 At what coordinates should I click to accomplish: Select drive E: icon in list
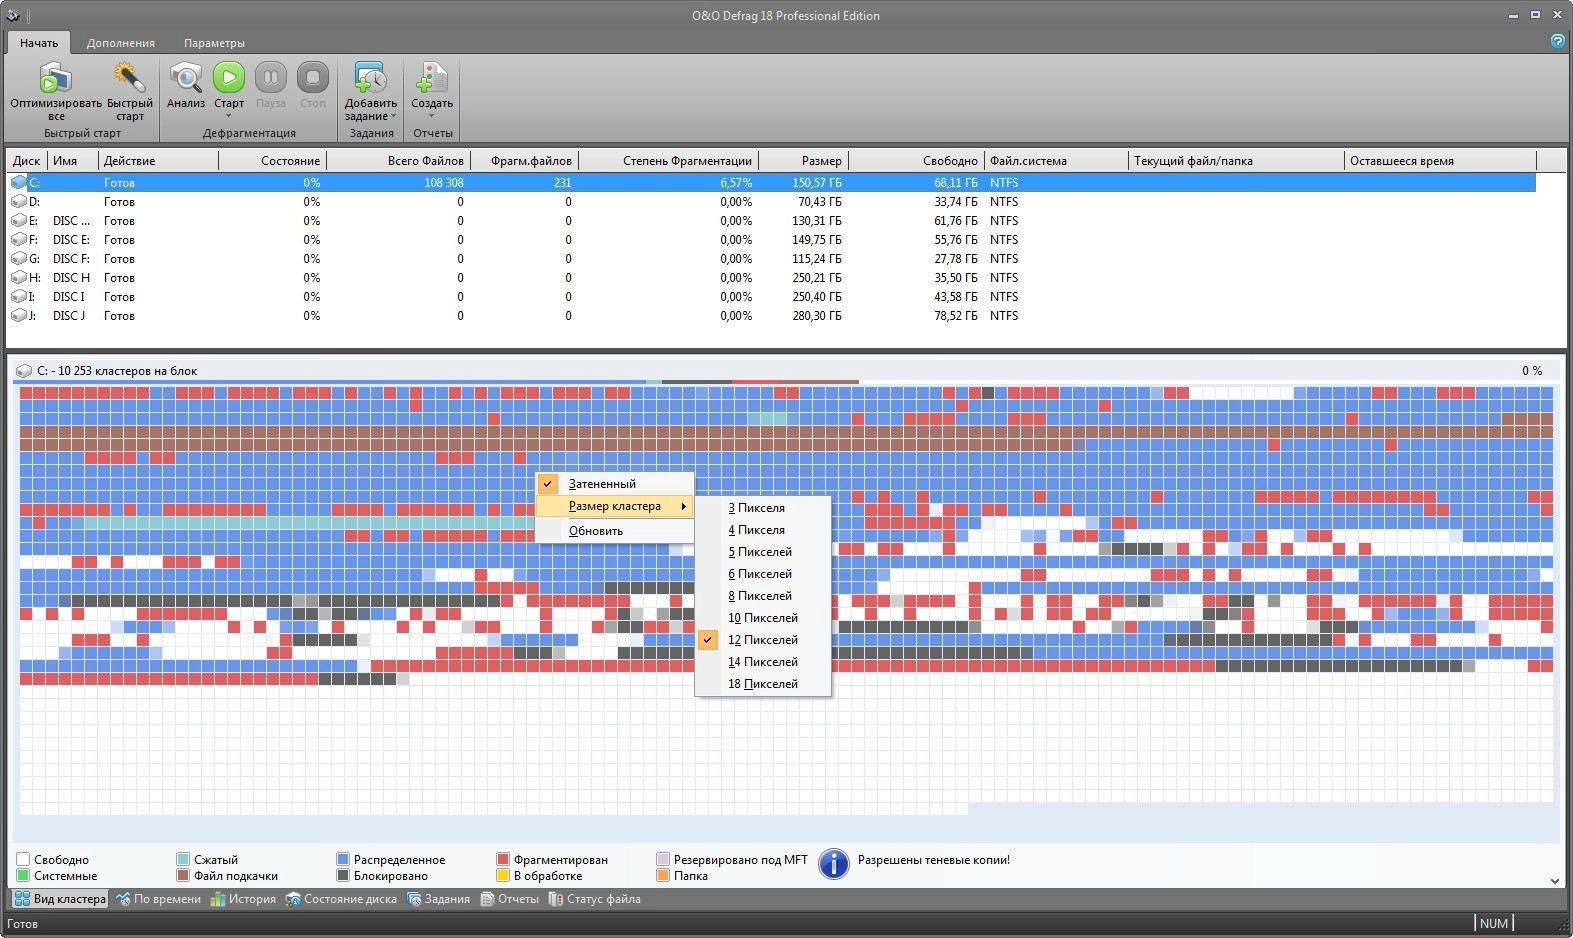(19, 221)
